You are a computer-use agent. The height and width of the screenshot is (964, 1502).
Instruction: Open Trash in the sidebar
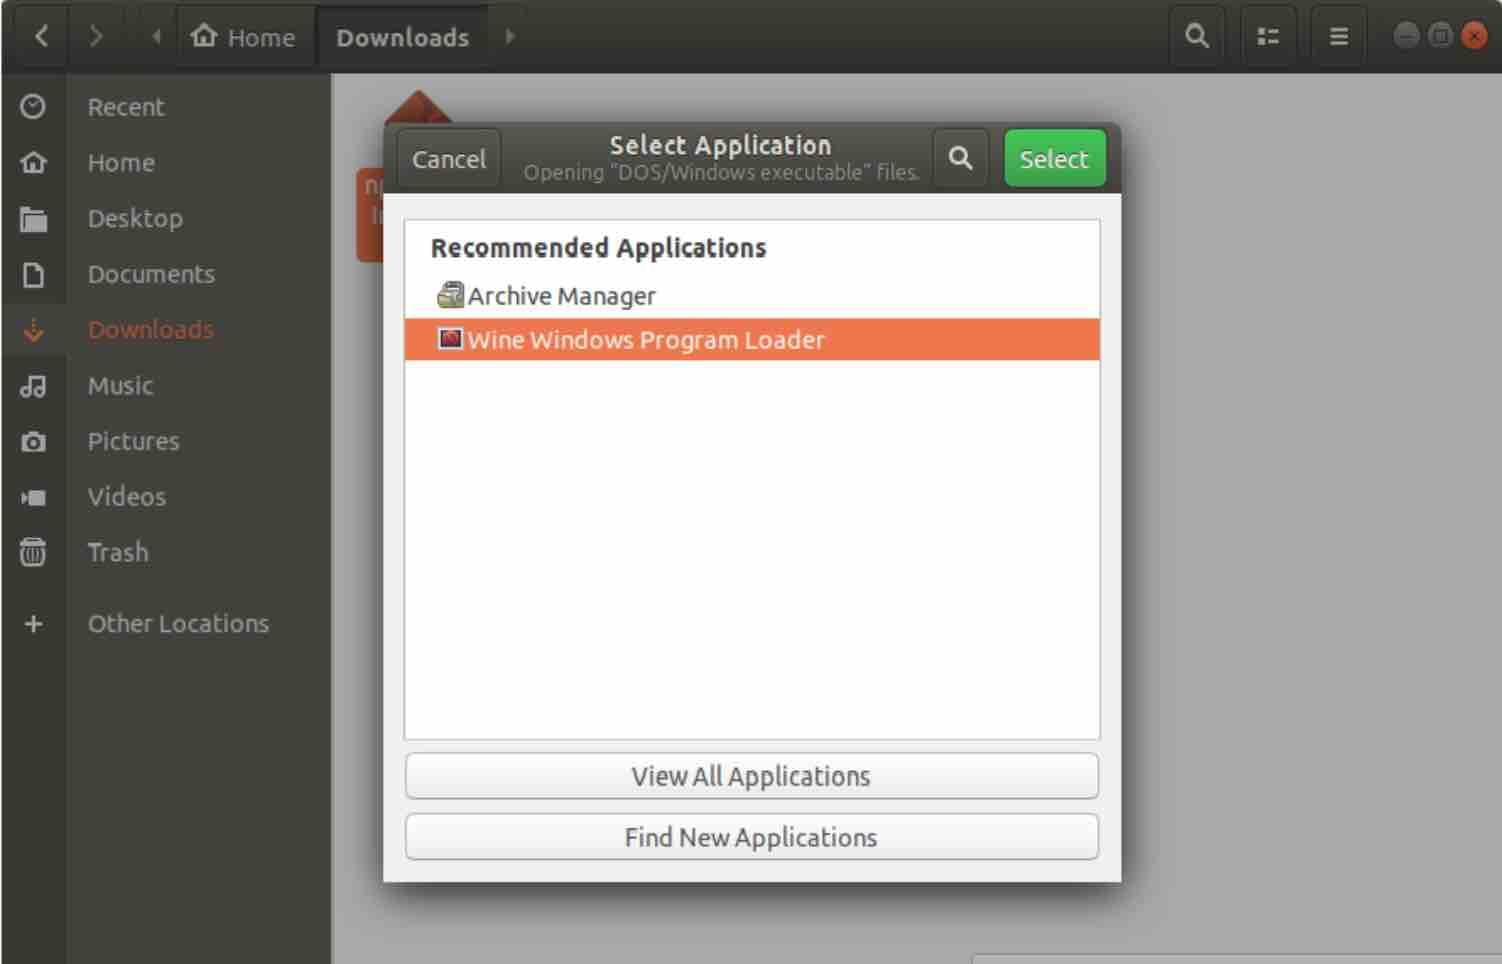[166, 552]
